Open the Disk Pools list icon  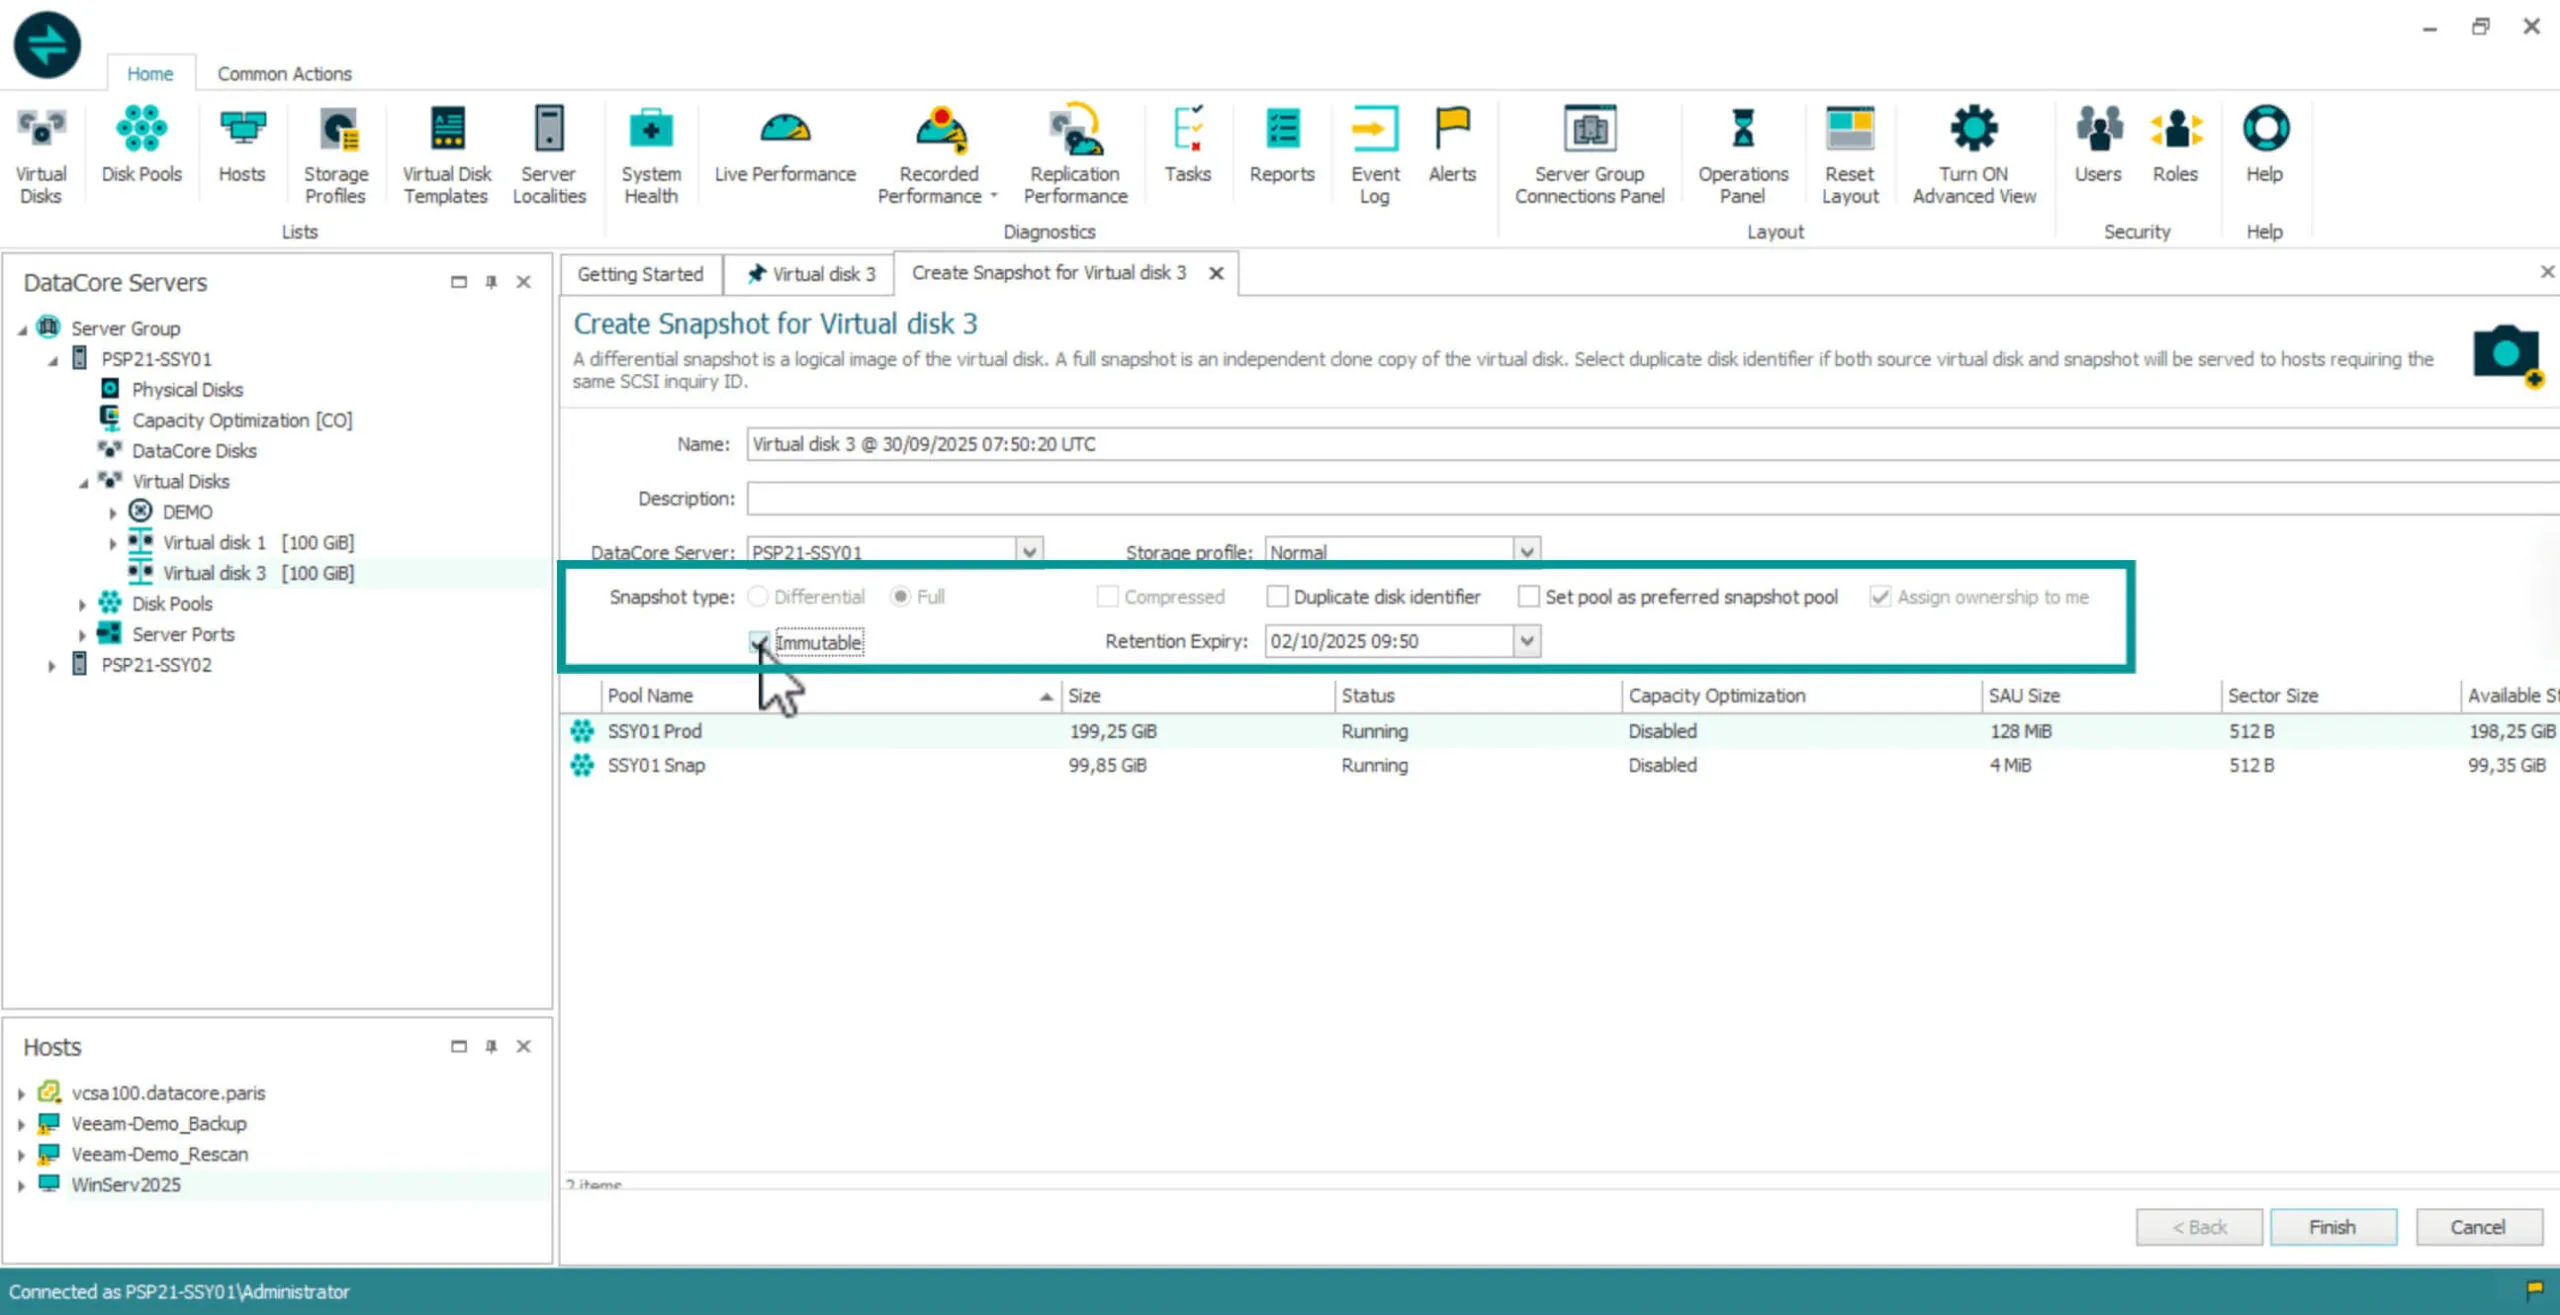[141, 130]
